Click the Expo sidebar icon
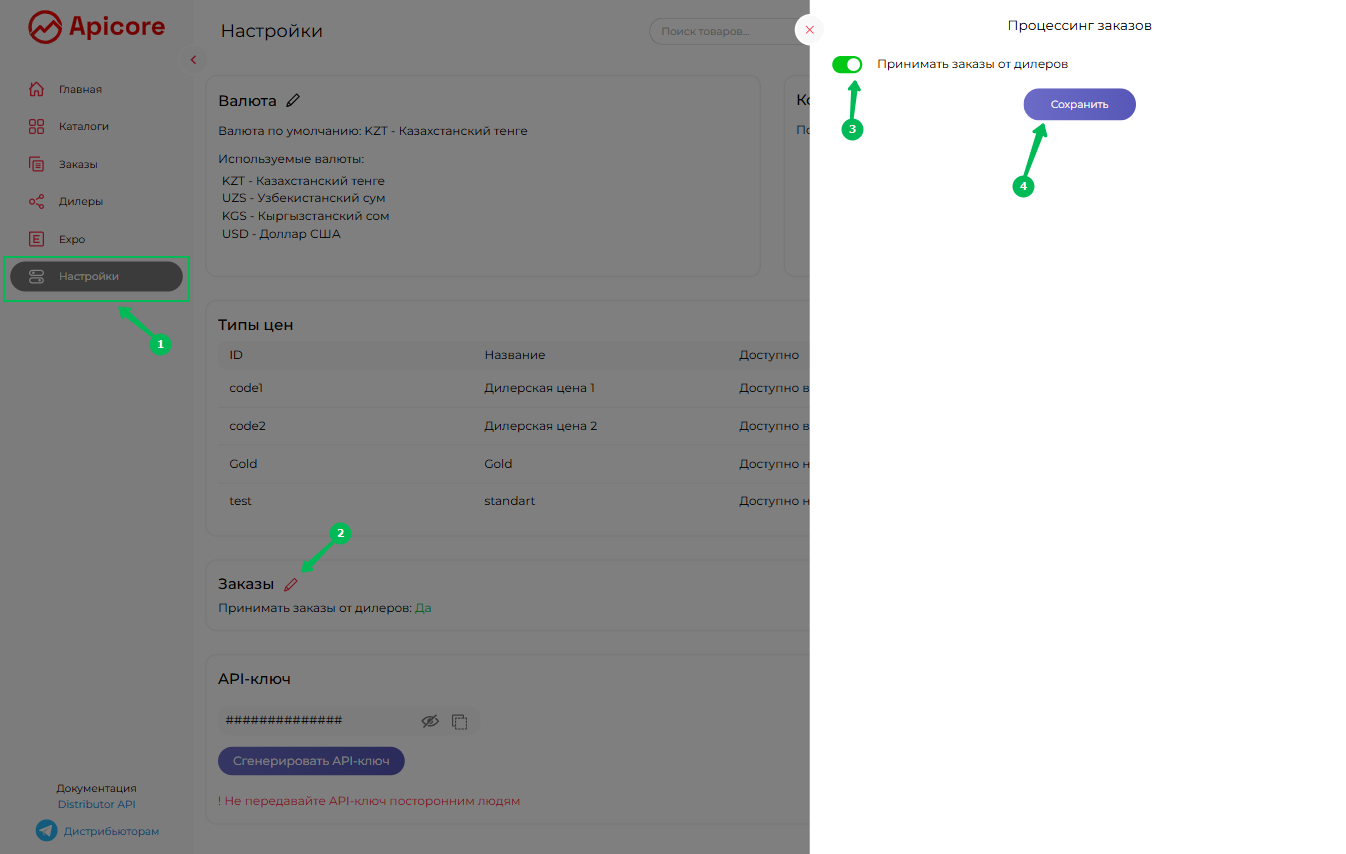The image size is (1346, 854). (x=37, y=239)
